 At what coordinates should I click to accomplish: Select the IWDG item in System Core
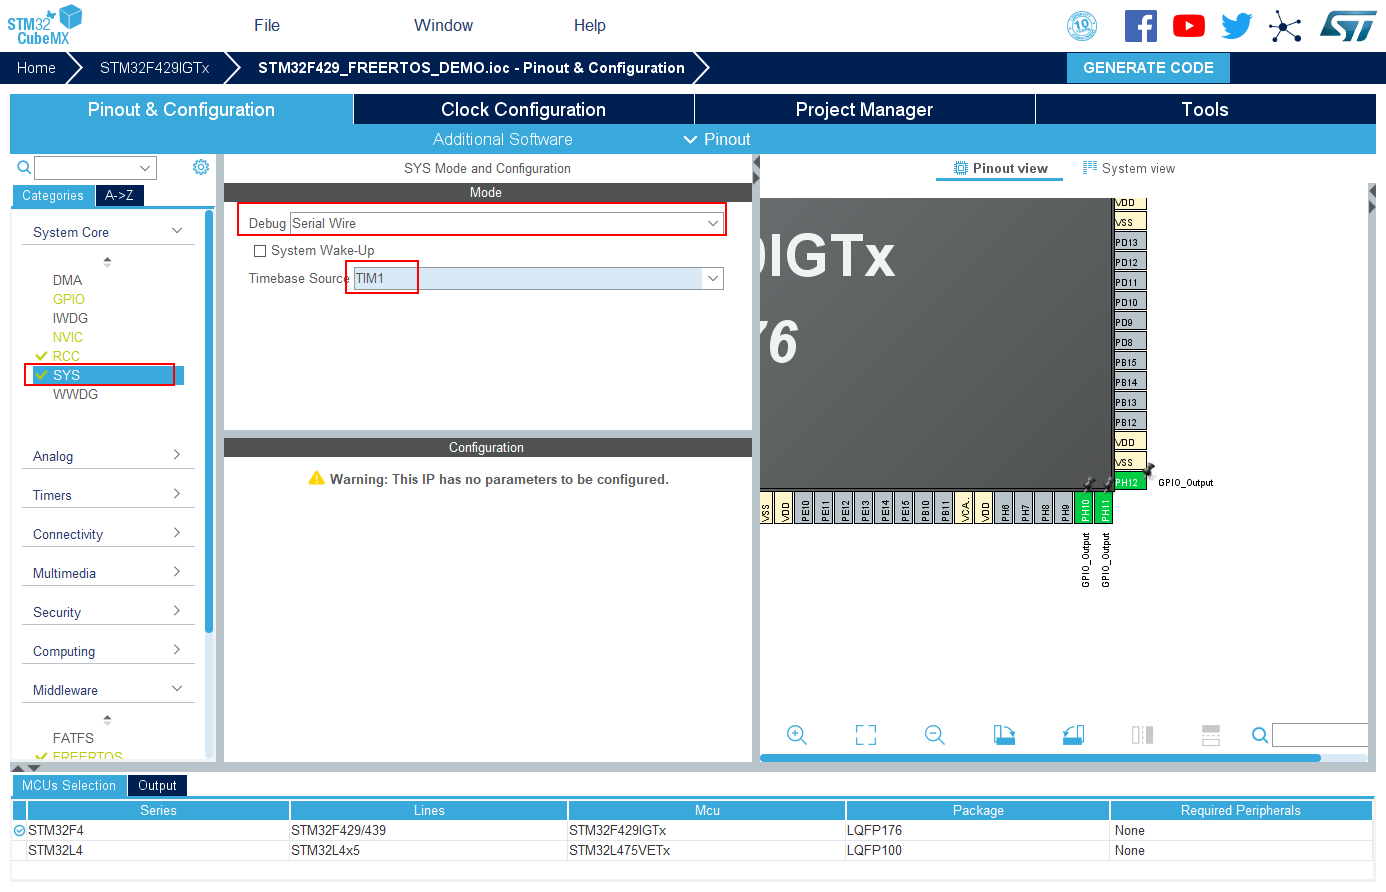[x=71, y=318]
